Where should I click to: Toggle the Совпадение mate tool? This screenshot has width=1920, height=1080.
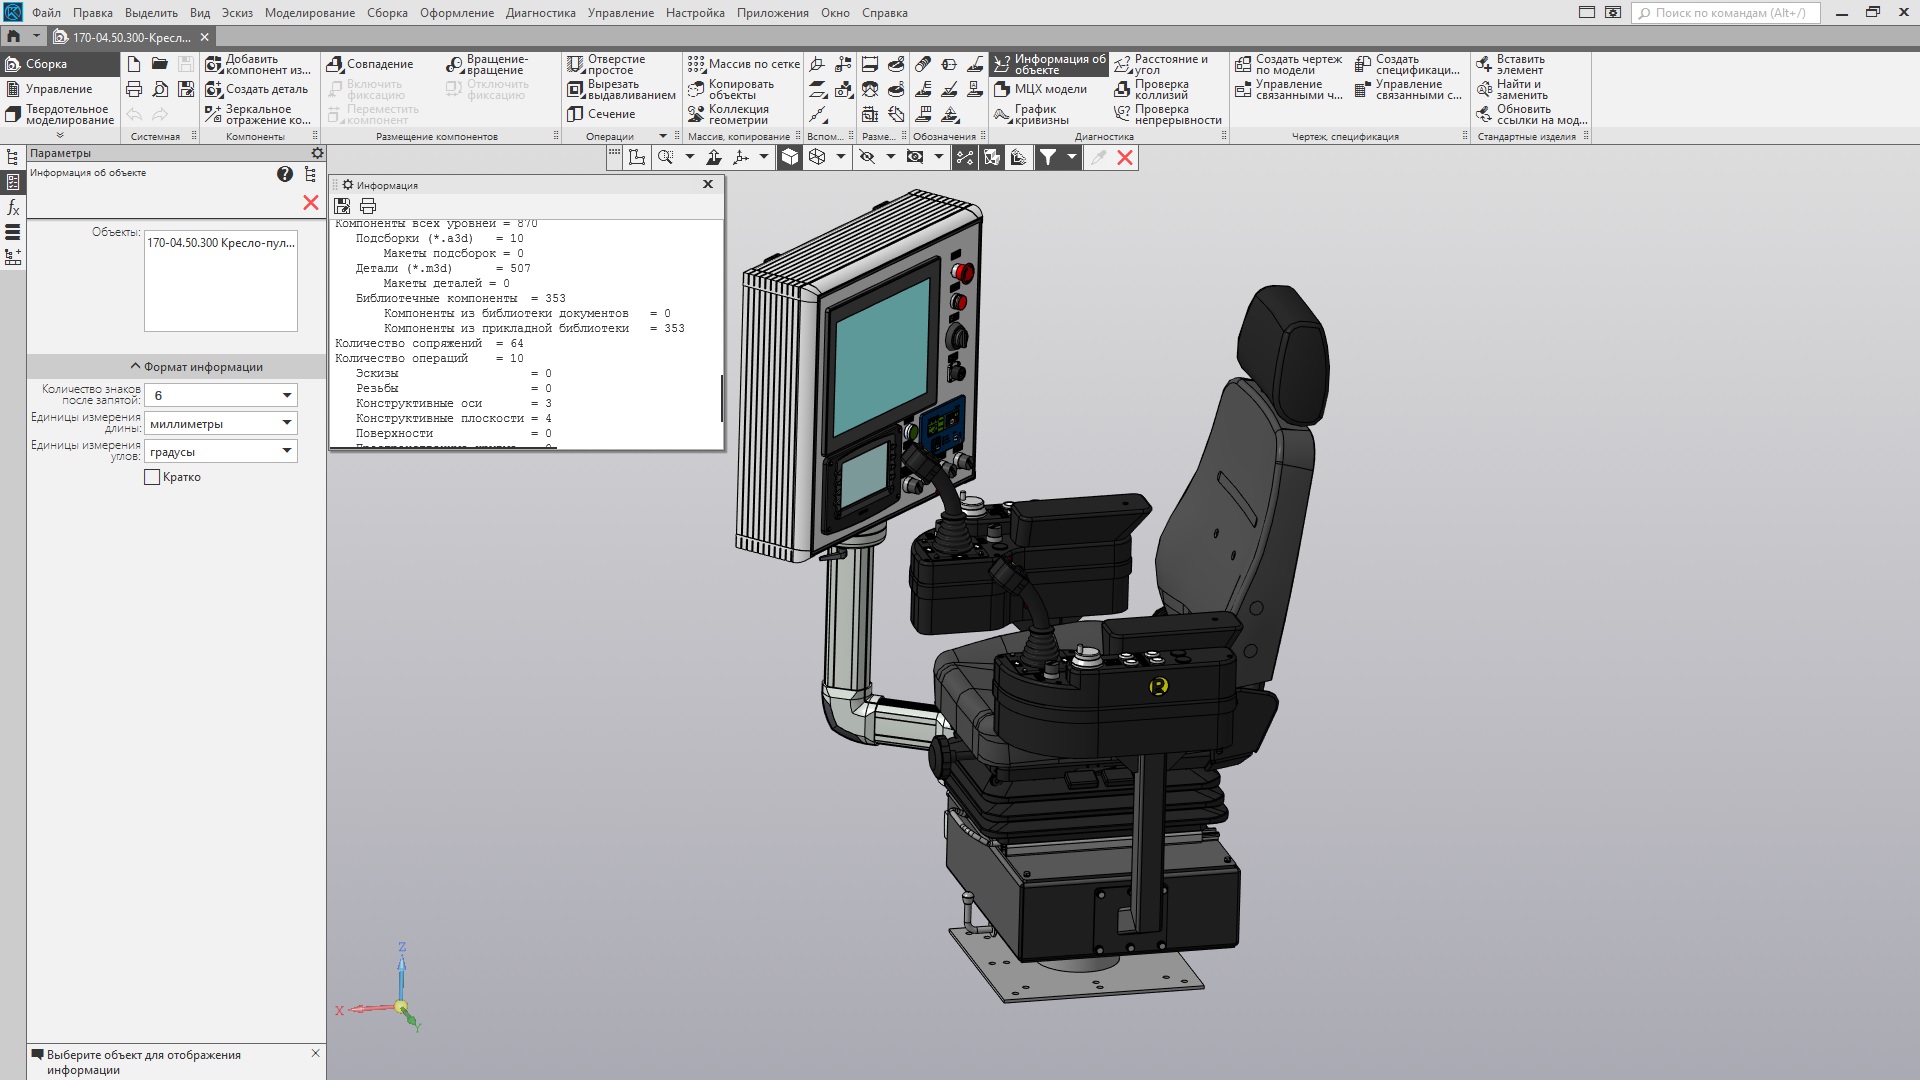click(x=371, y=64)
